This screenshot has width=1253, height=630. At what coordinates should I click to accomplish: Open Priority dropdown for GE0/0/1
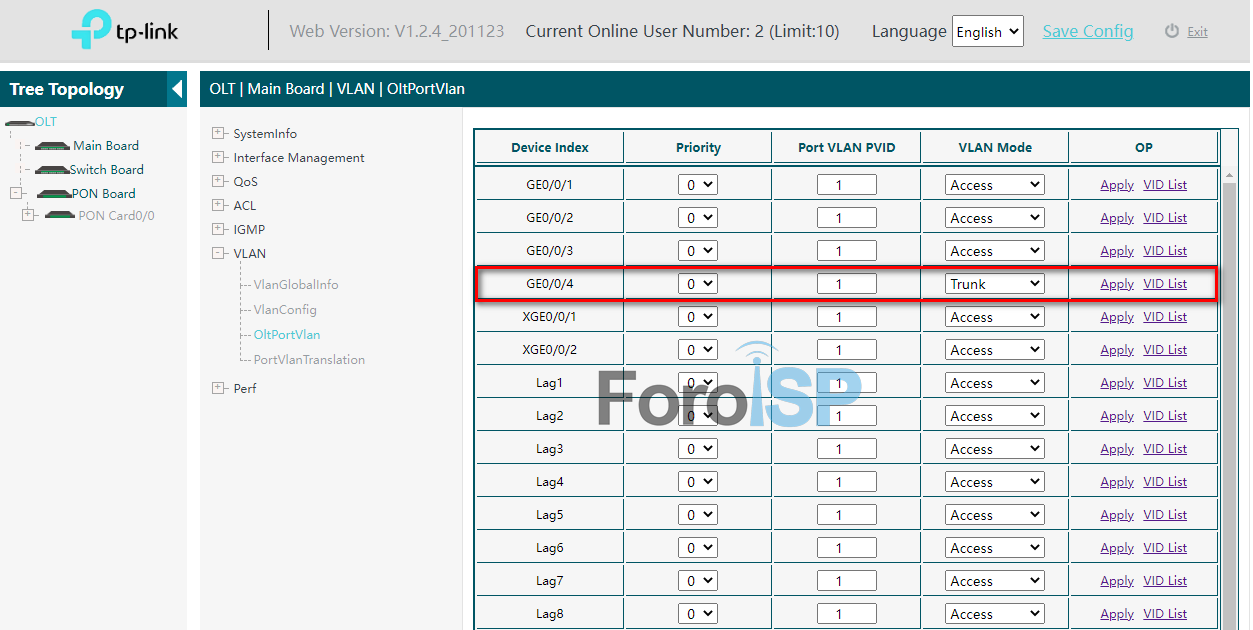coord(698,185)
